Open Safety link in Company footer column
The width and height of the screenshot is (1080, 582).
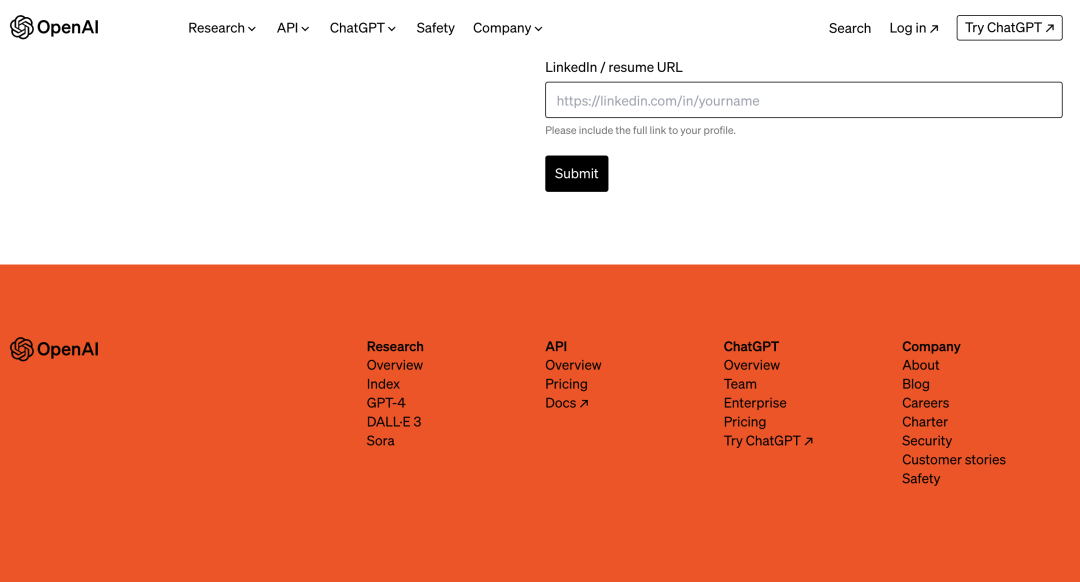click(920, 479)
